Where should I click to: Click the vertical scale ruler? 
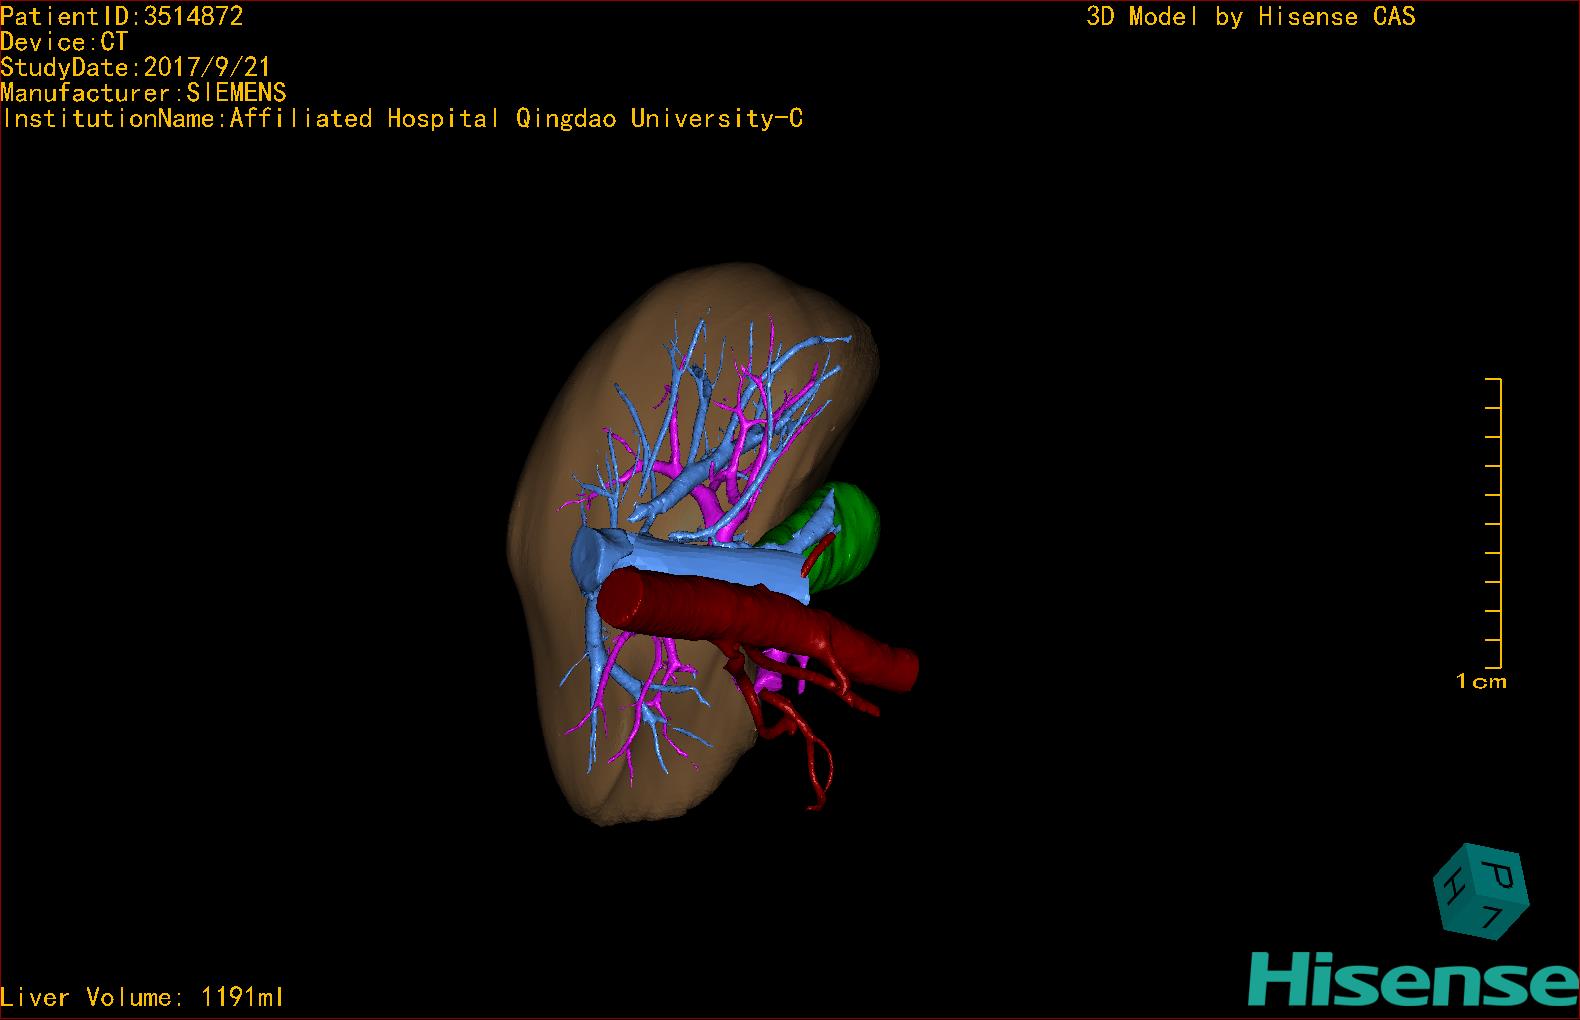coord(1494,523)
